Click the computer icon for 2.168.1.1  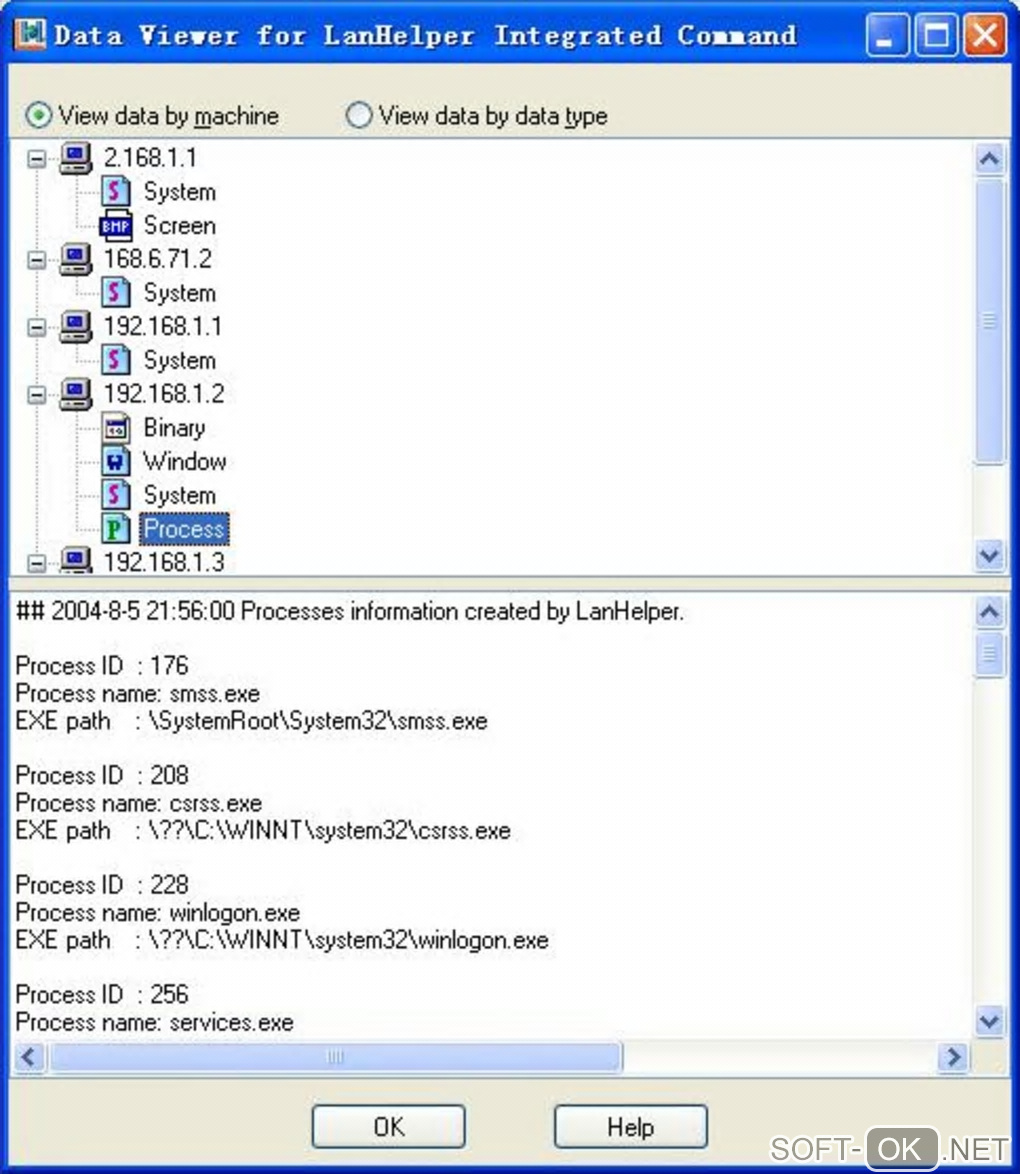click(76, 157)
